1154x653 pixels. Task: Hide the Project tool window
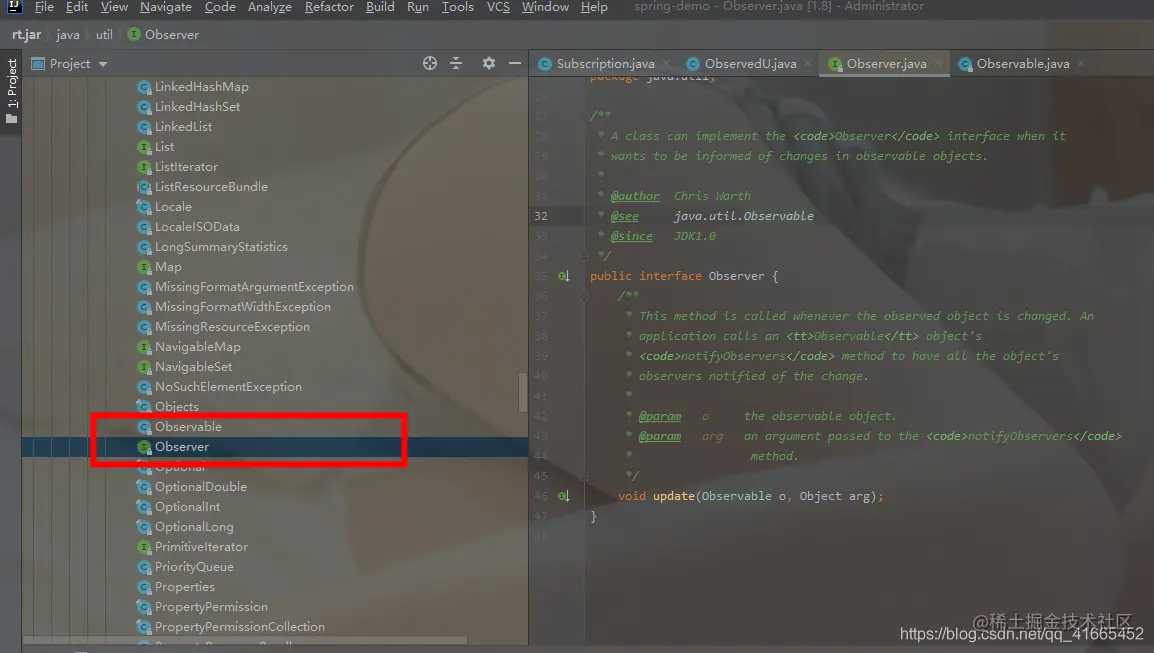pos(515,63)
